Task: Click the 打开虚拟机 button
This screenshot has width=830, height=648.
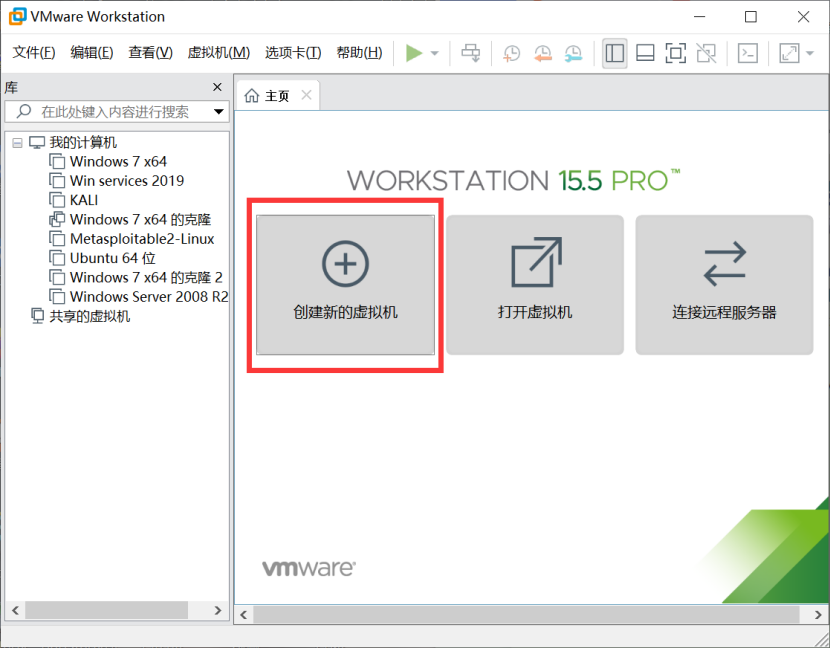Action: tap(535, 285)
